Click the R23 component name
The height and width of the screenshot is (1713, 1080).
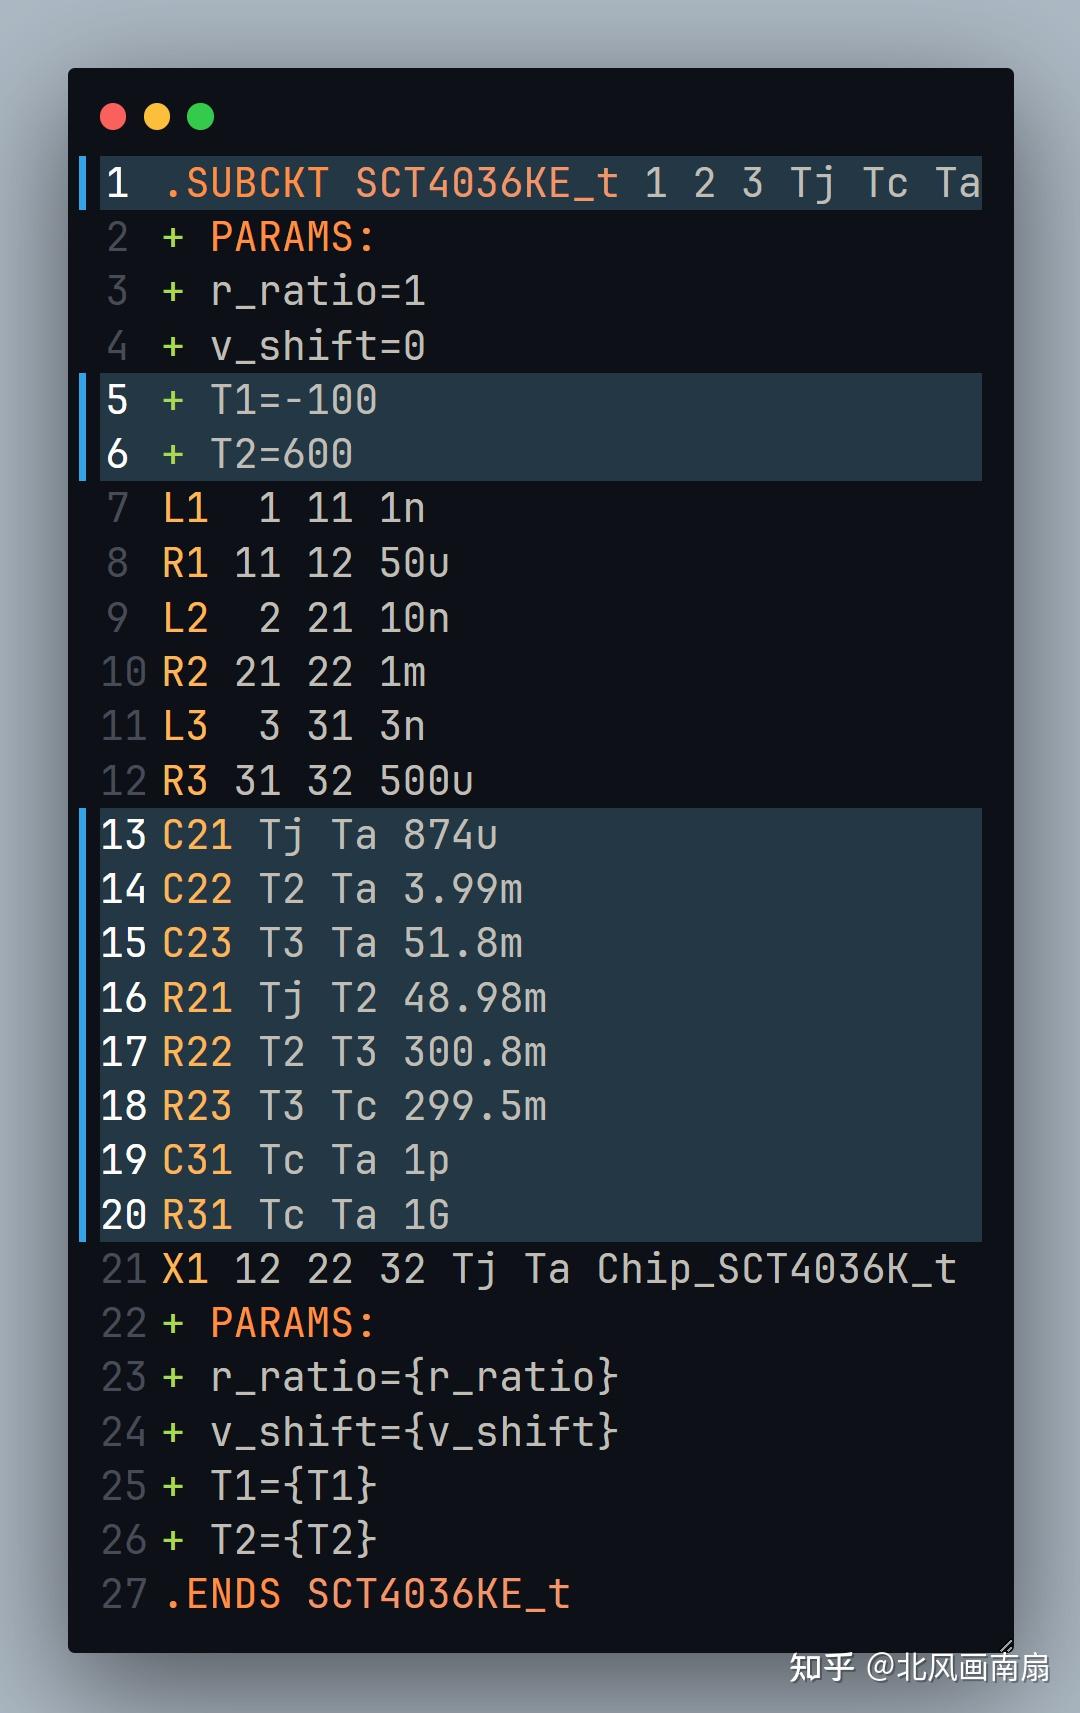pos(197,1106)
